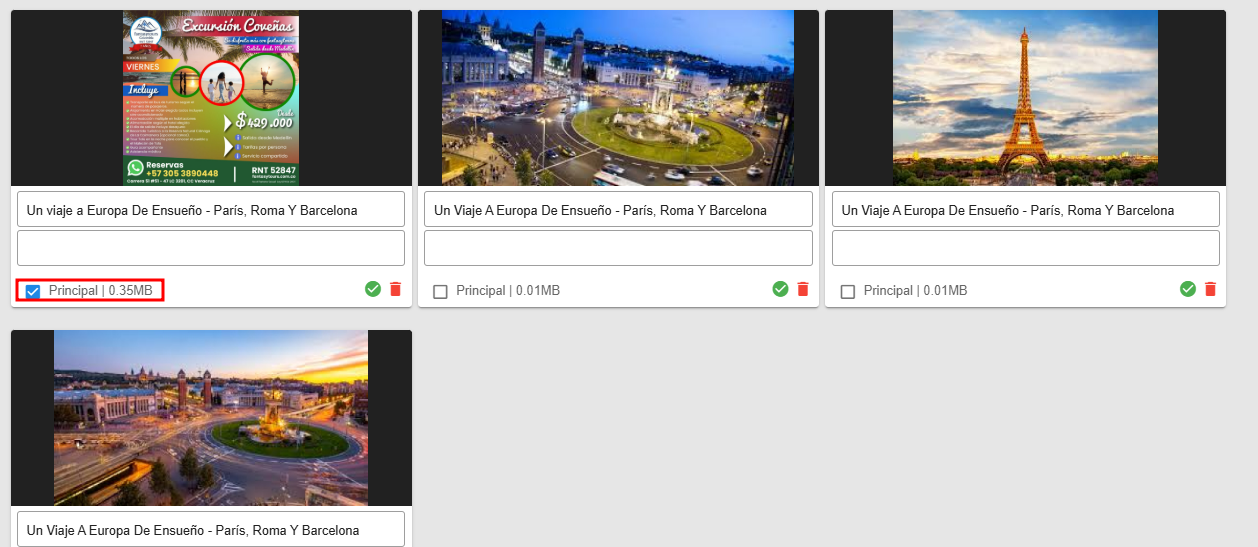This screenshot has width=1258, height=547.
Task: Remove the Eiffel Tower image via trash icon
Action: click(1210, 289)
